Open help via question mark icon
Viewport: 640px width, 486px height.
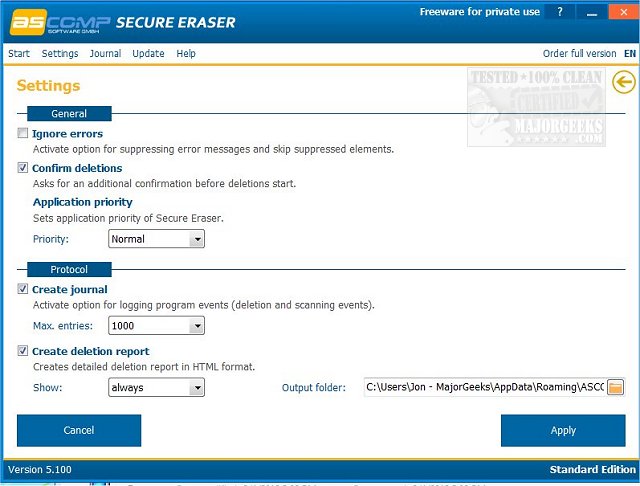[560, 12]
